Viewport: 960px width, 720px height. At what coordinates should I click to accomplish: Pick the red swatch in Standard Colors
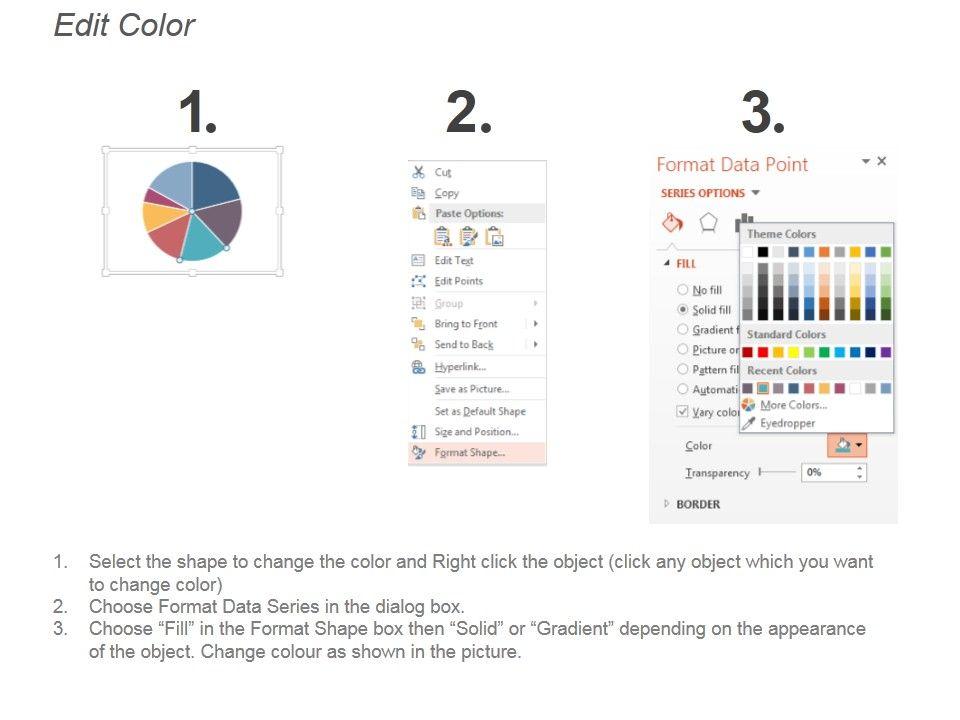pos(763,352)
